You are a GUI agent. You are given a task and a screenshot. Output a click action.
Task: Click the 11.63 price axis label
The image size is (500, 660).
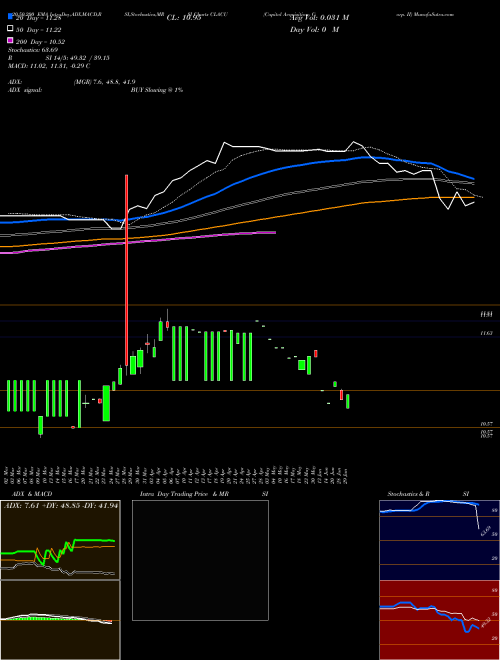click(x=487, y=333)
